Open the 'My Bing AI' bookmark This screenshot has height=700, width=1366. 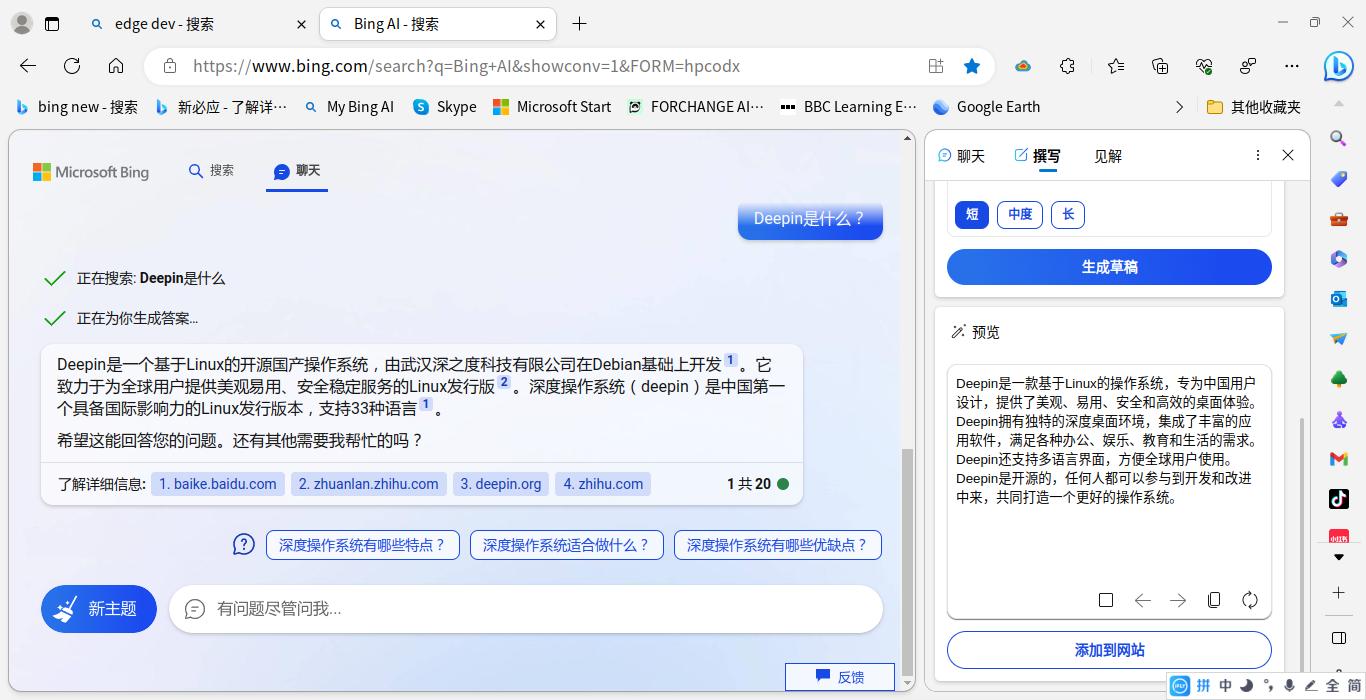[x=349, y=107]
